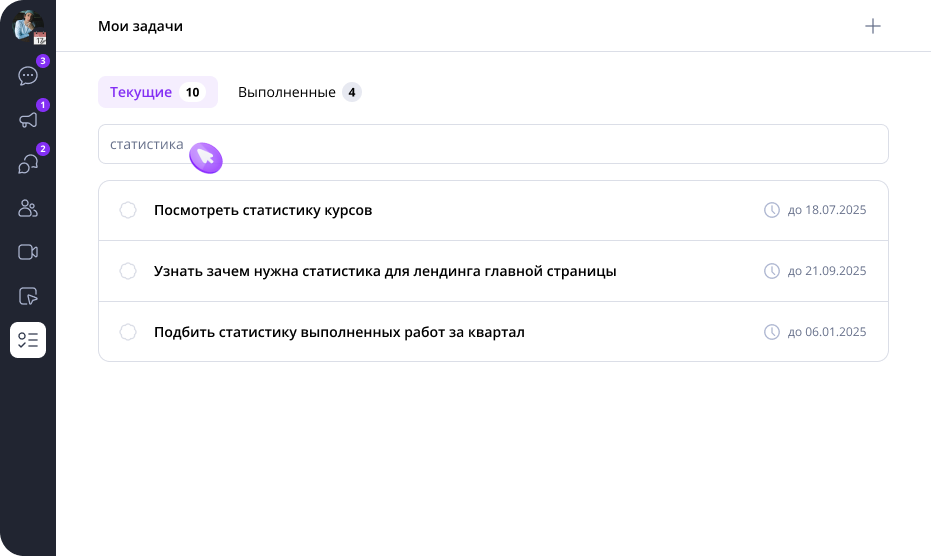Screen dimensions: 932x556
Task: Click the search field containing статистика
Action: point(493,144)
